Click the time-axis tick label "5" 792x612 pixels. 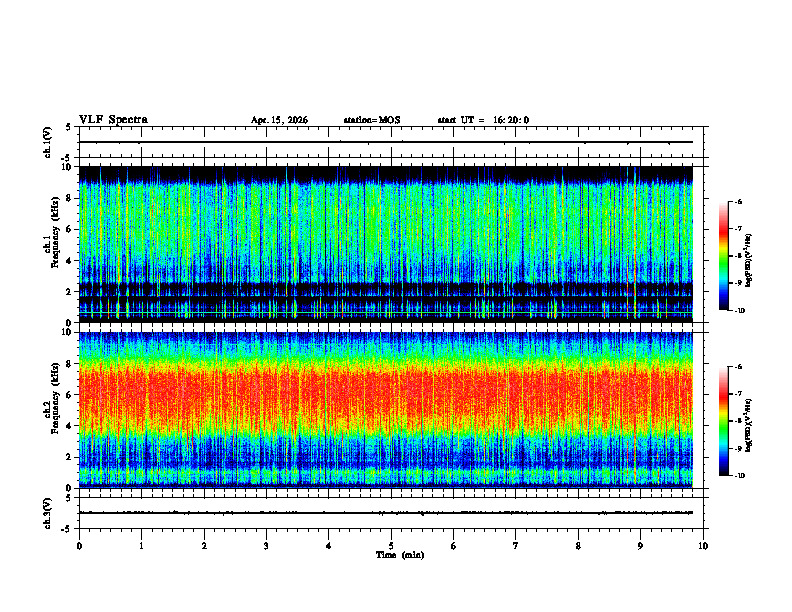tap(391, 546)
